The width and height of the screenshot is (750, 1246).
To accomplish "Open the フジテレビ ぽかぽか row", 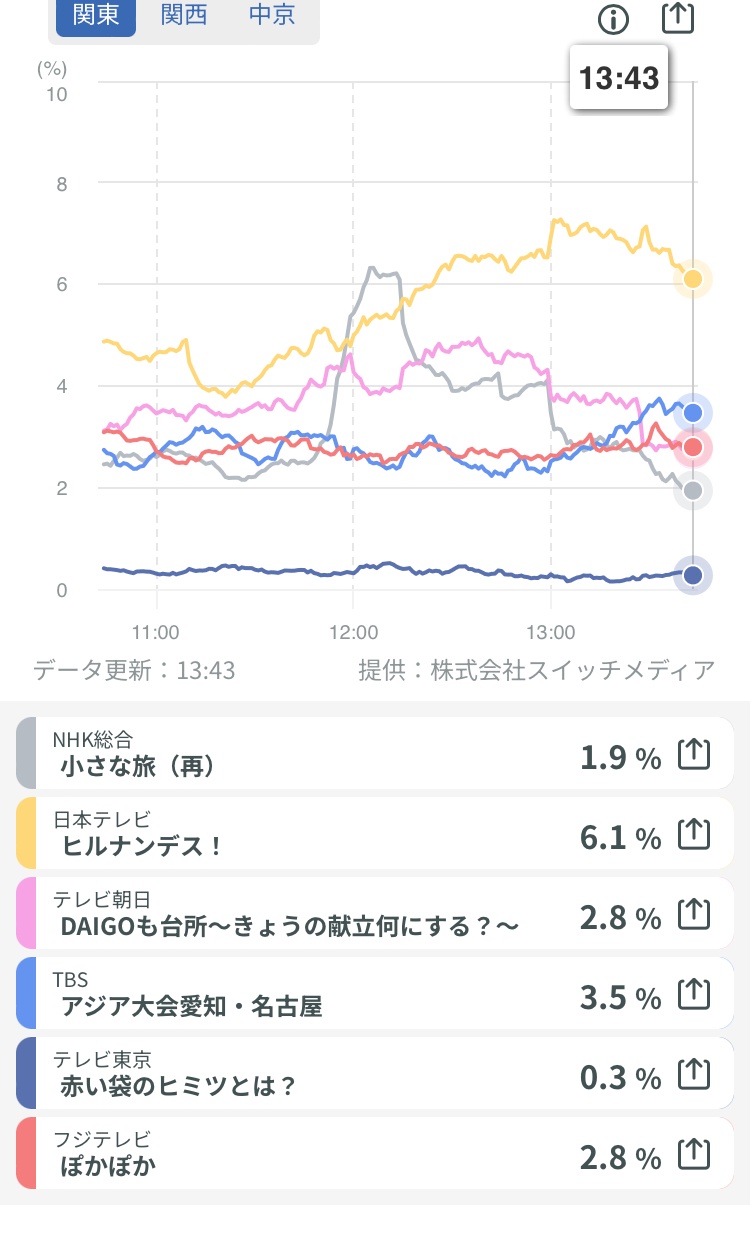I will (x=375, y=1153).
